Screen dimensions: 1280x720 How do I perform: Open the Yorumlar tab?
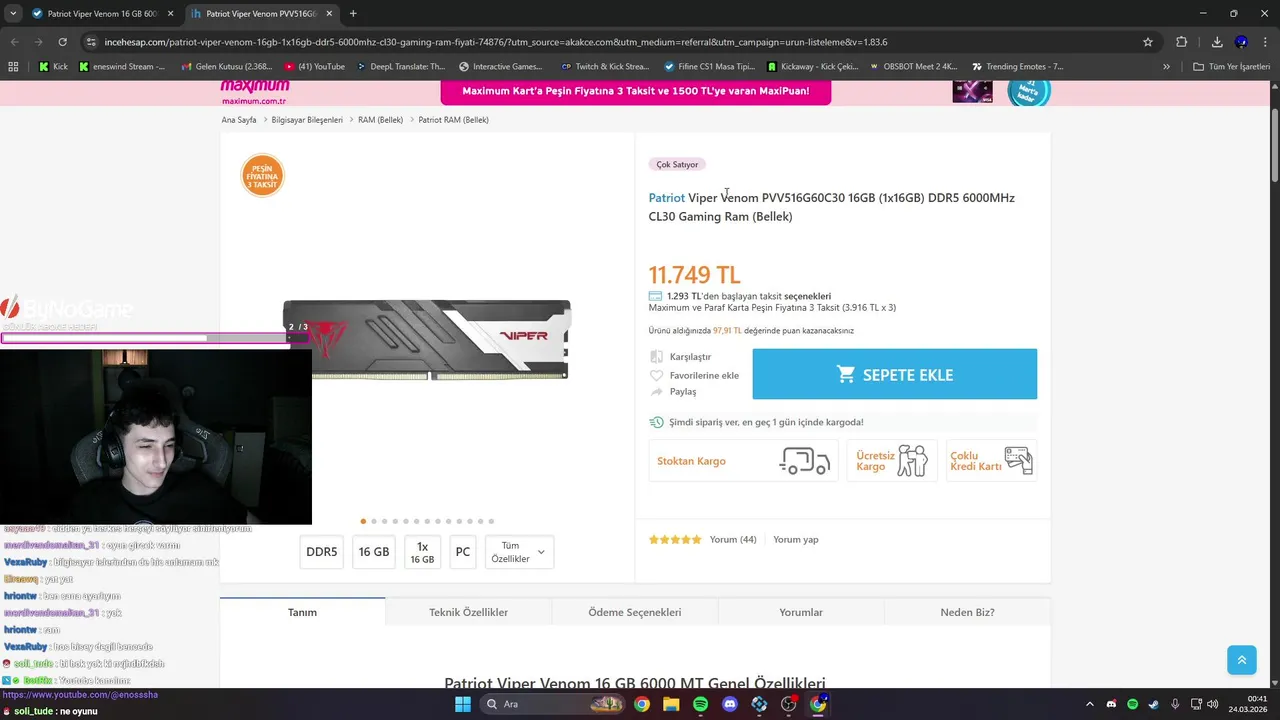[800, 612]
